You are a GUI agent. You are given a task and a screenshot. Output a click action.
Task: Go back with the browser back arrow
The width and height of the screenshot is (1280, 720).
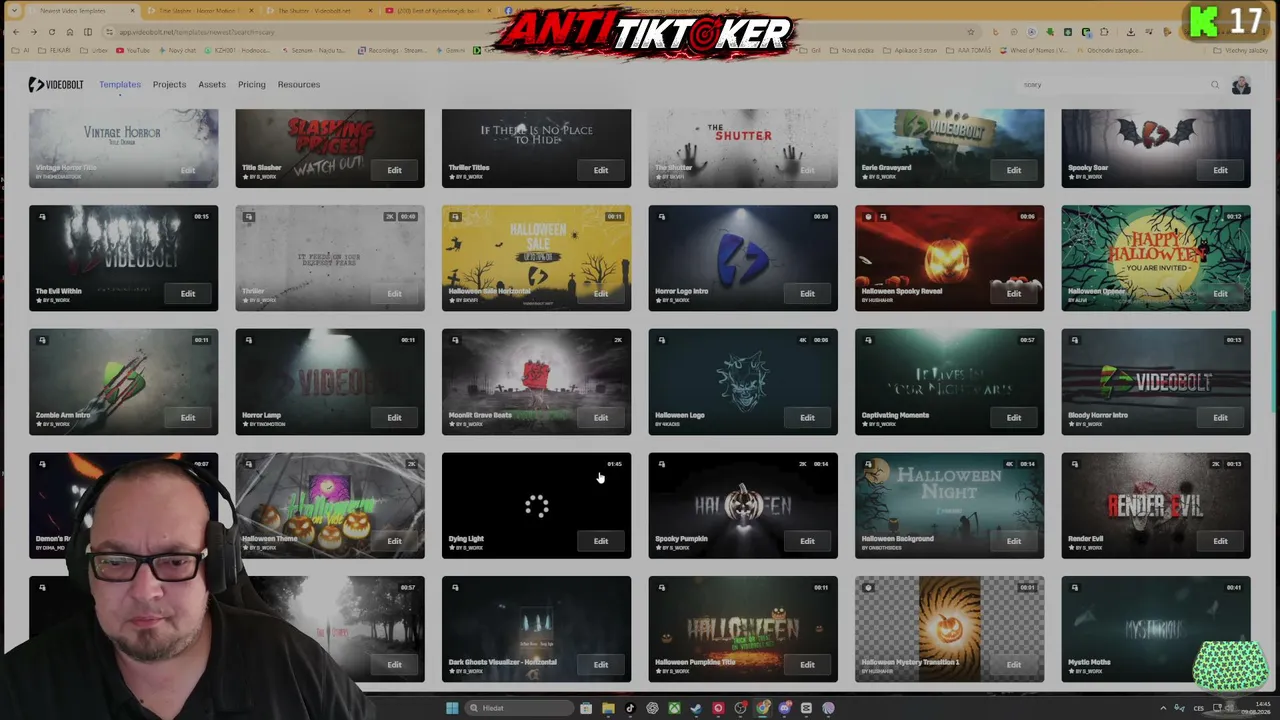[x=15, y=32]
